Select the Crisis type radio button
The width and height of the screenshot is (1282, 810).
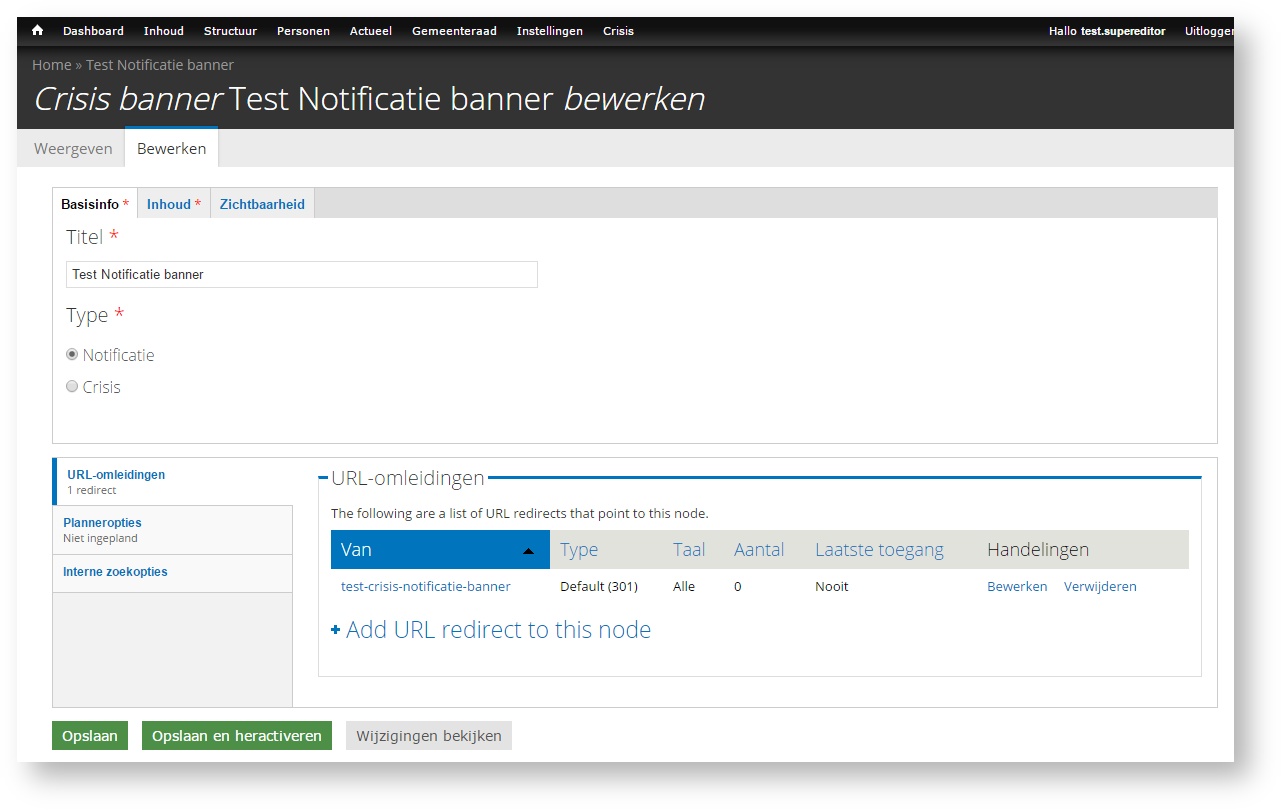[72, 387]
